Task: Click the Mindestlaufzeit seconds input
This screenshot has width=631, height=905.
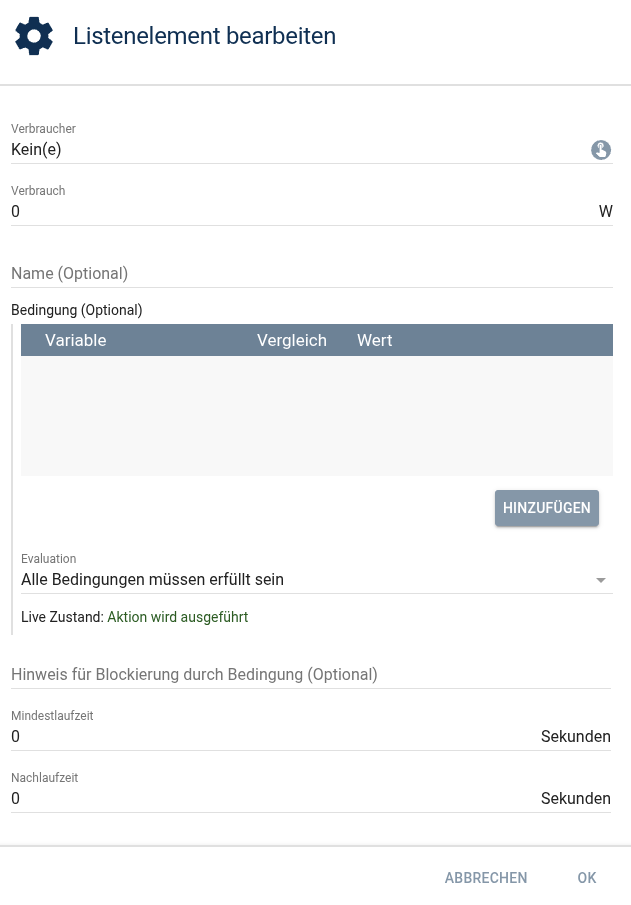Action: 270,737
